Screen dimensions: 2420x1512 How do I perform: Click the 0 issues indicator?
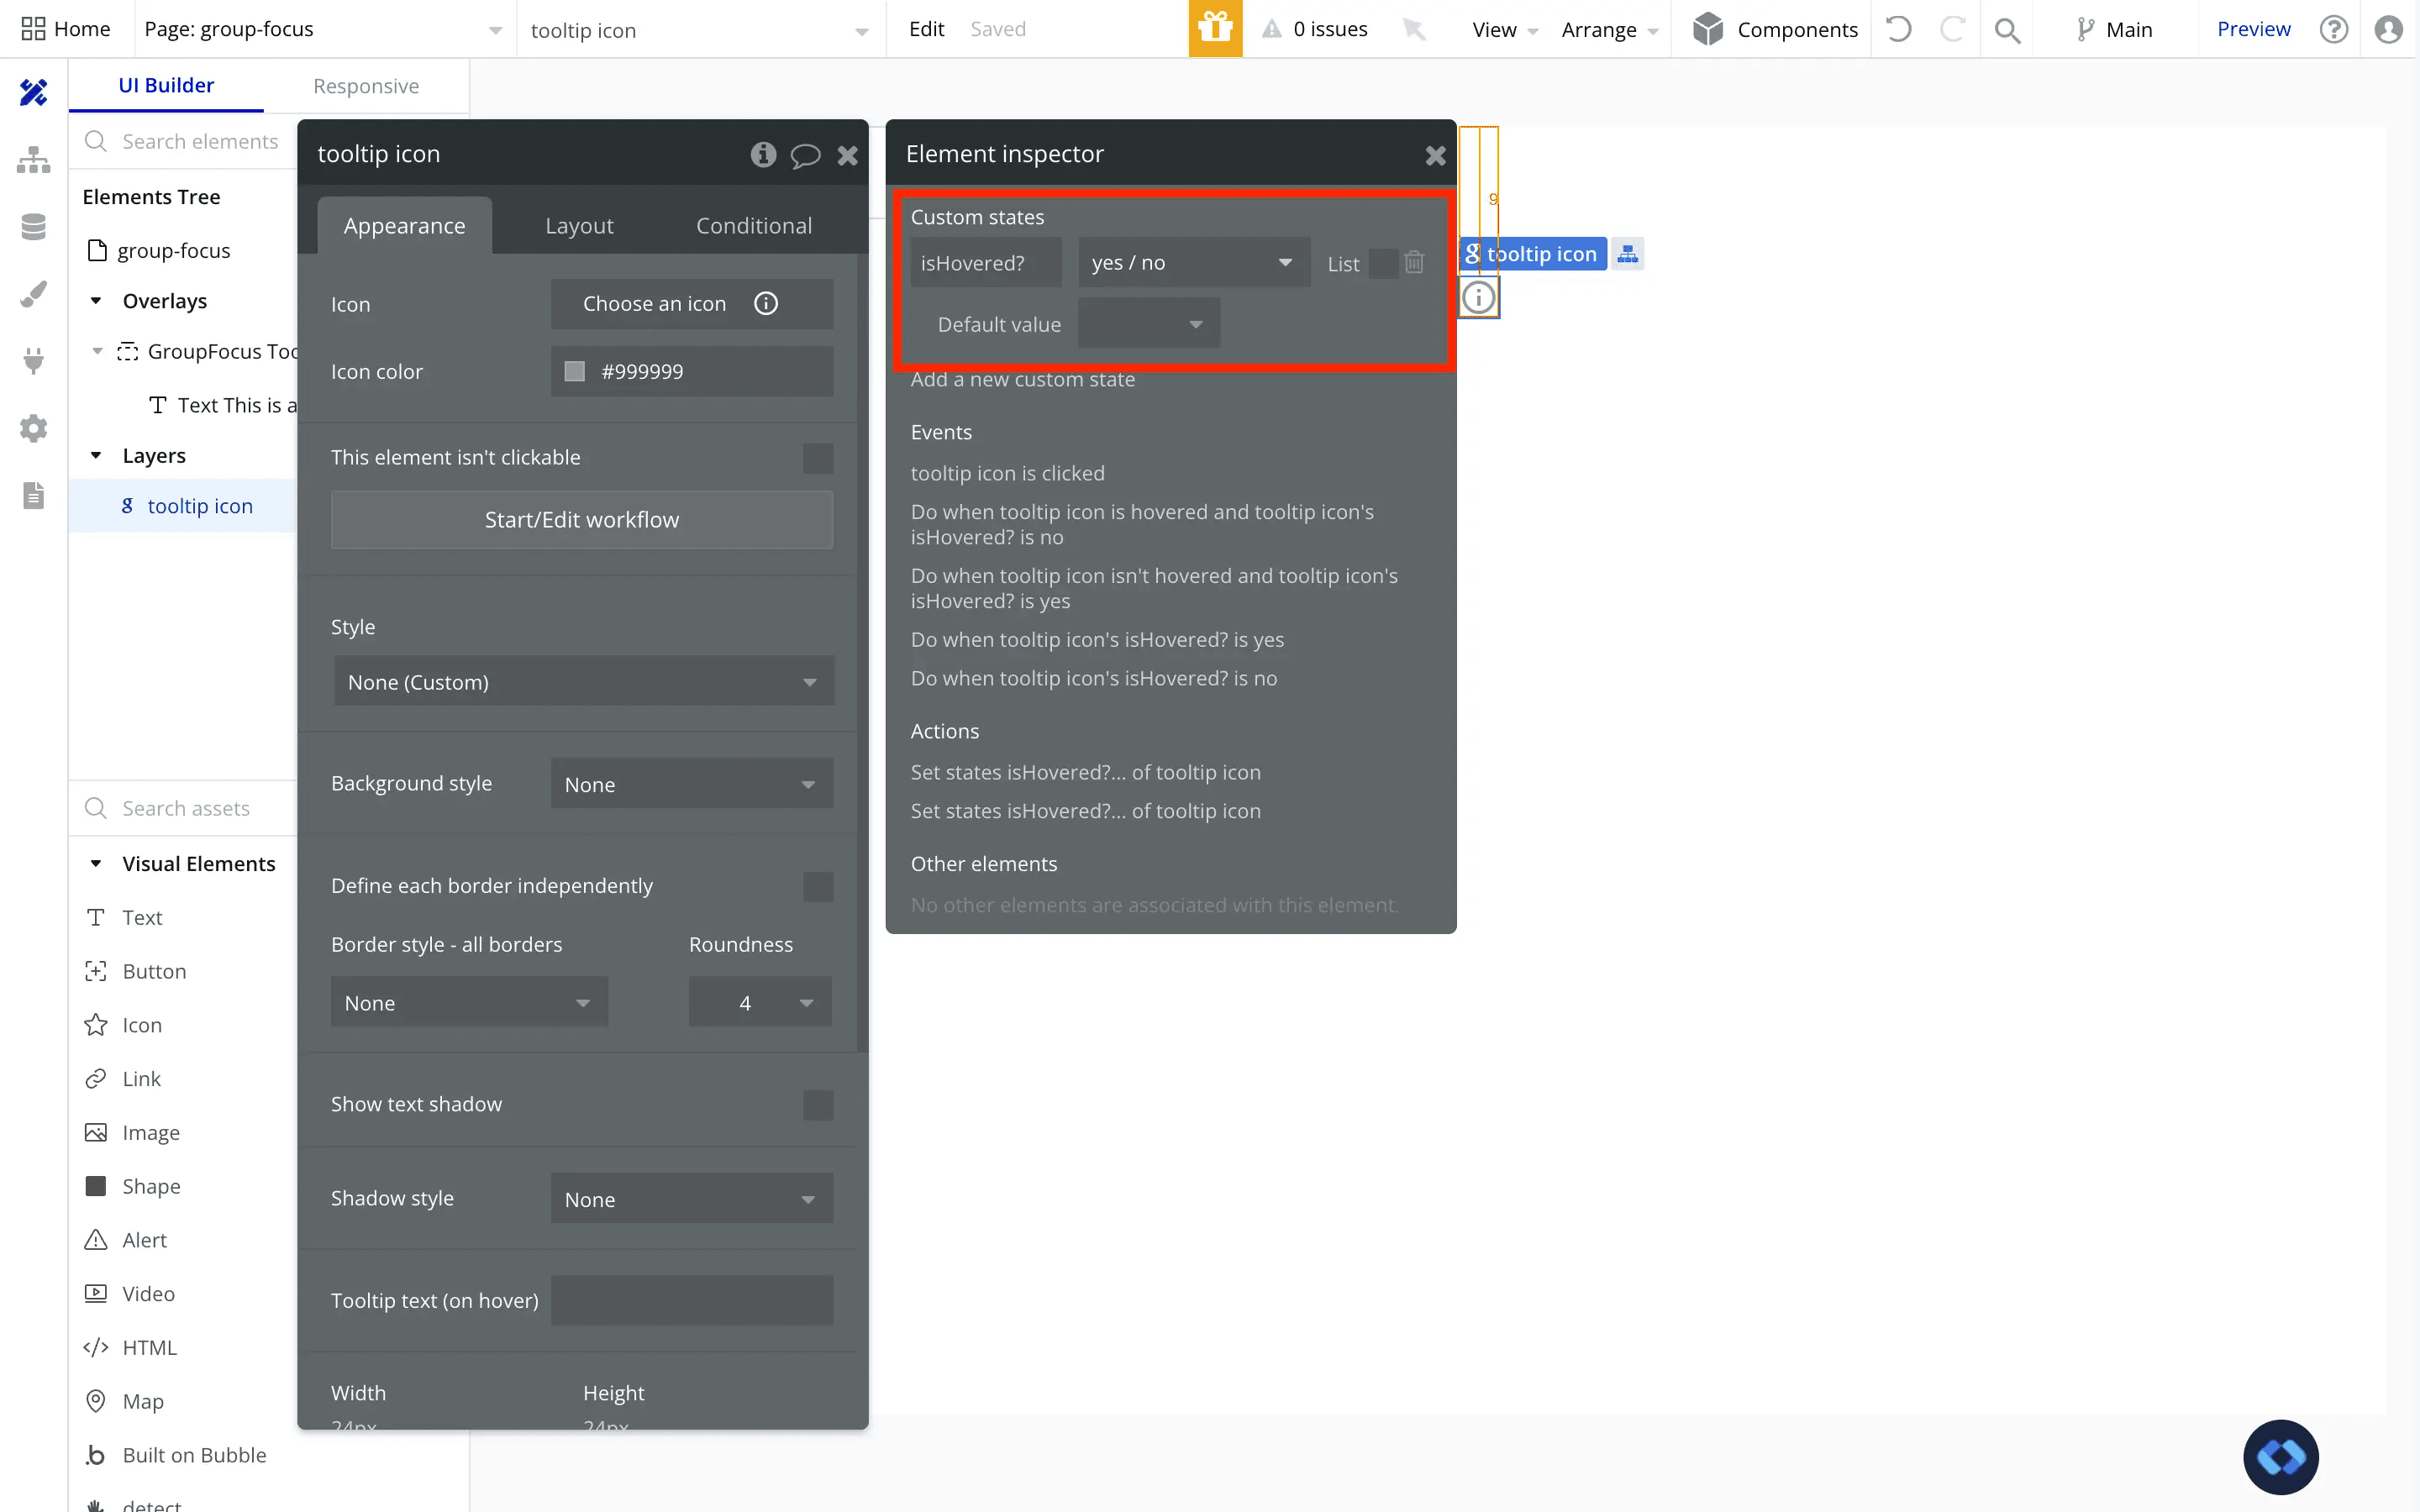1316,29
